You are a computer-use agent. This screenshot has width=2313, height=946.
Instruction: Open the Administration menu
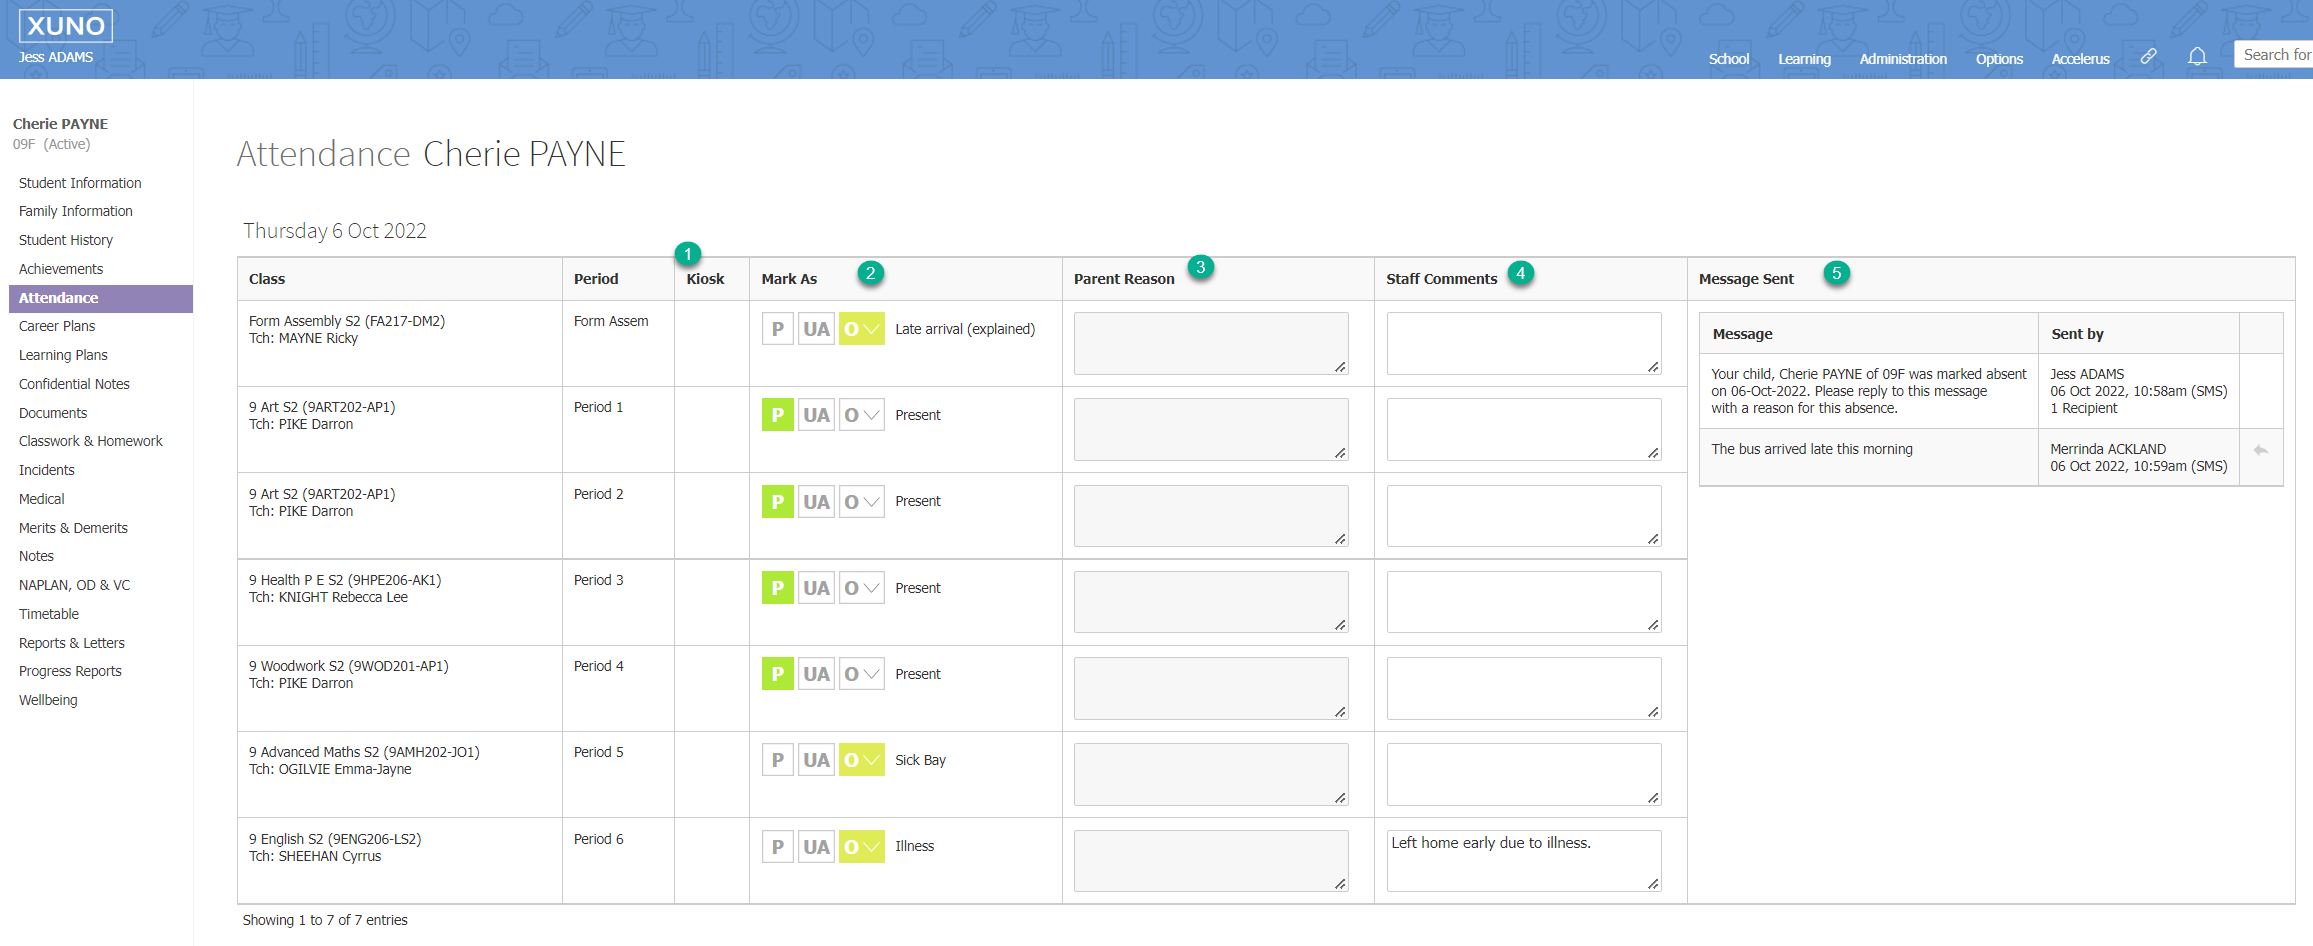tap(1902, 58)
